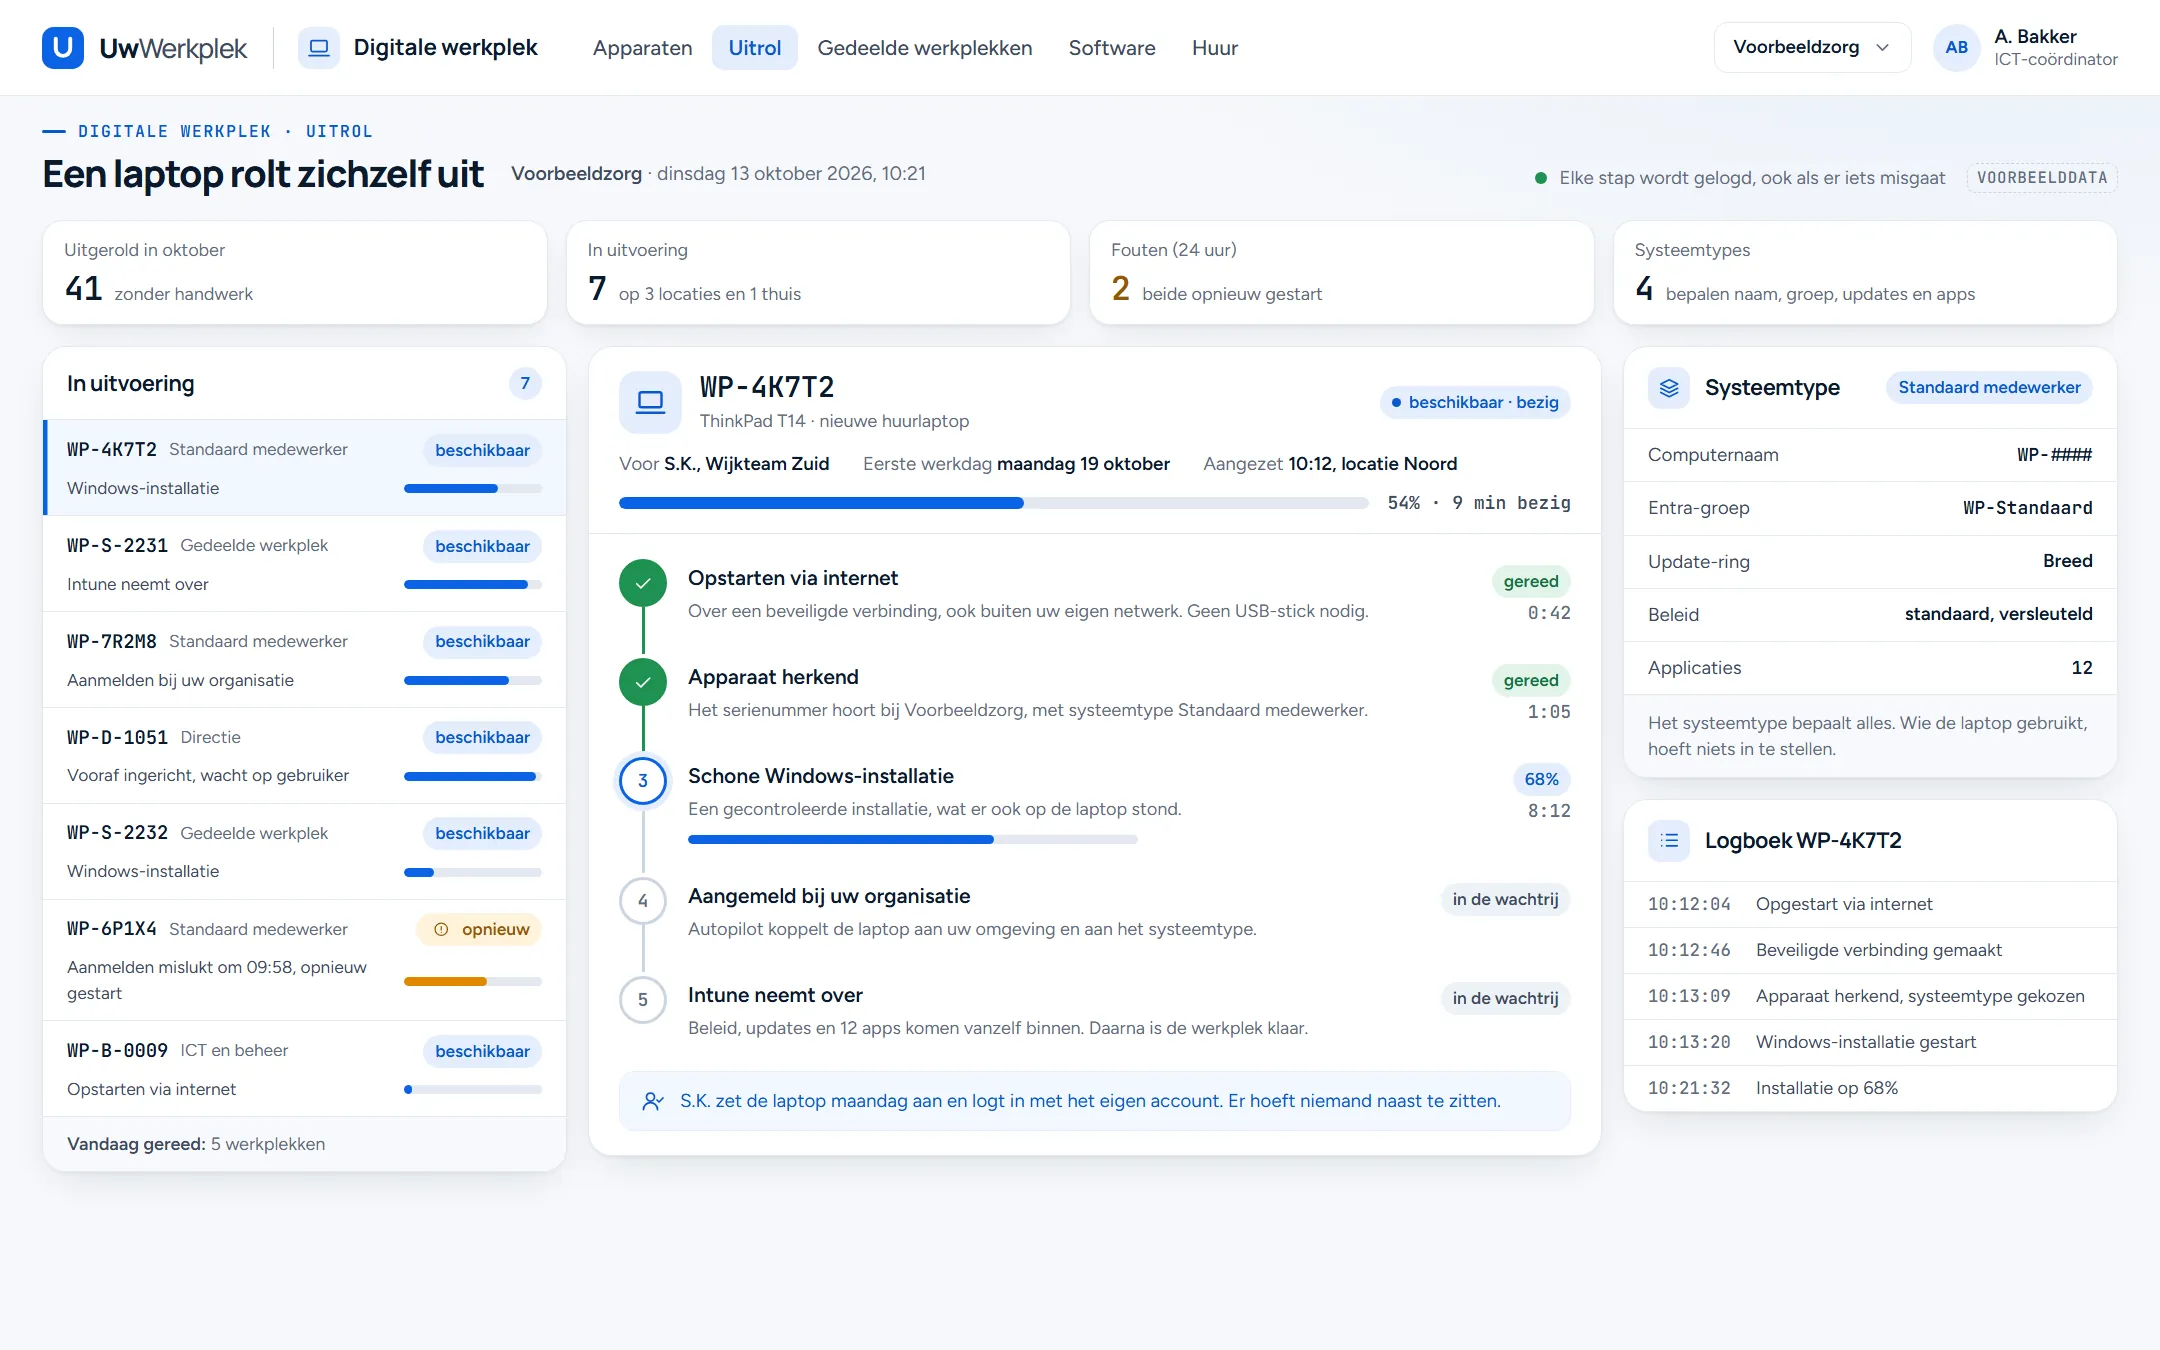This screenshot has height=1350, width=2160.
Task: Click the VOORBEELDDATA tag
Action: point(2042,178)
